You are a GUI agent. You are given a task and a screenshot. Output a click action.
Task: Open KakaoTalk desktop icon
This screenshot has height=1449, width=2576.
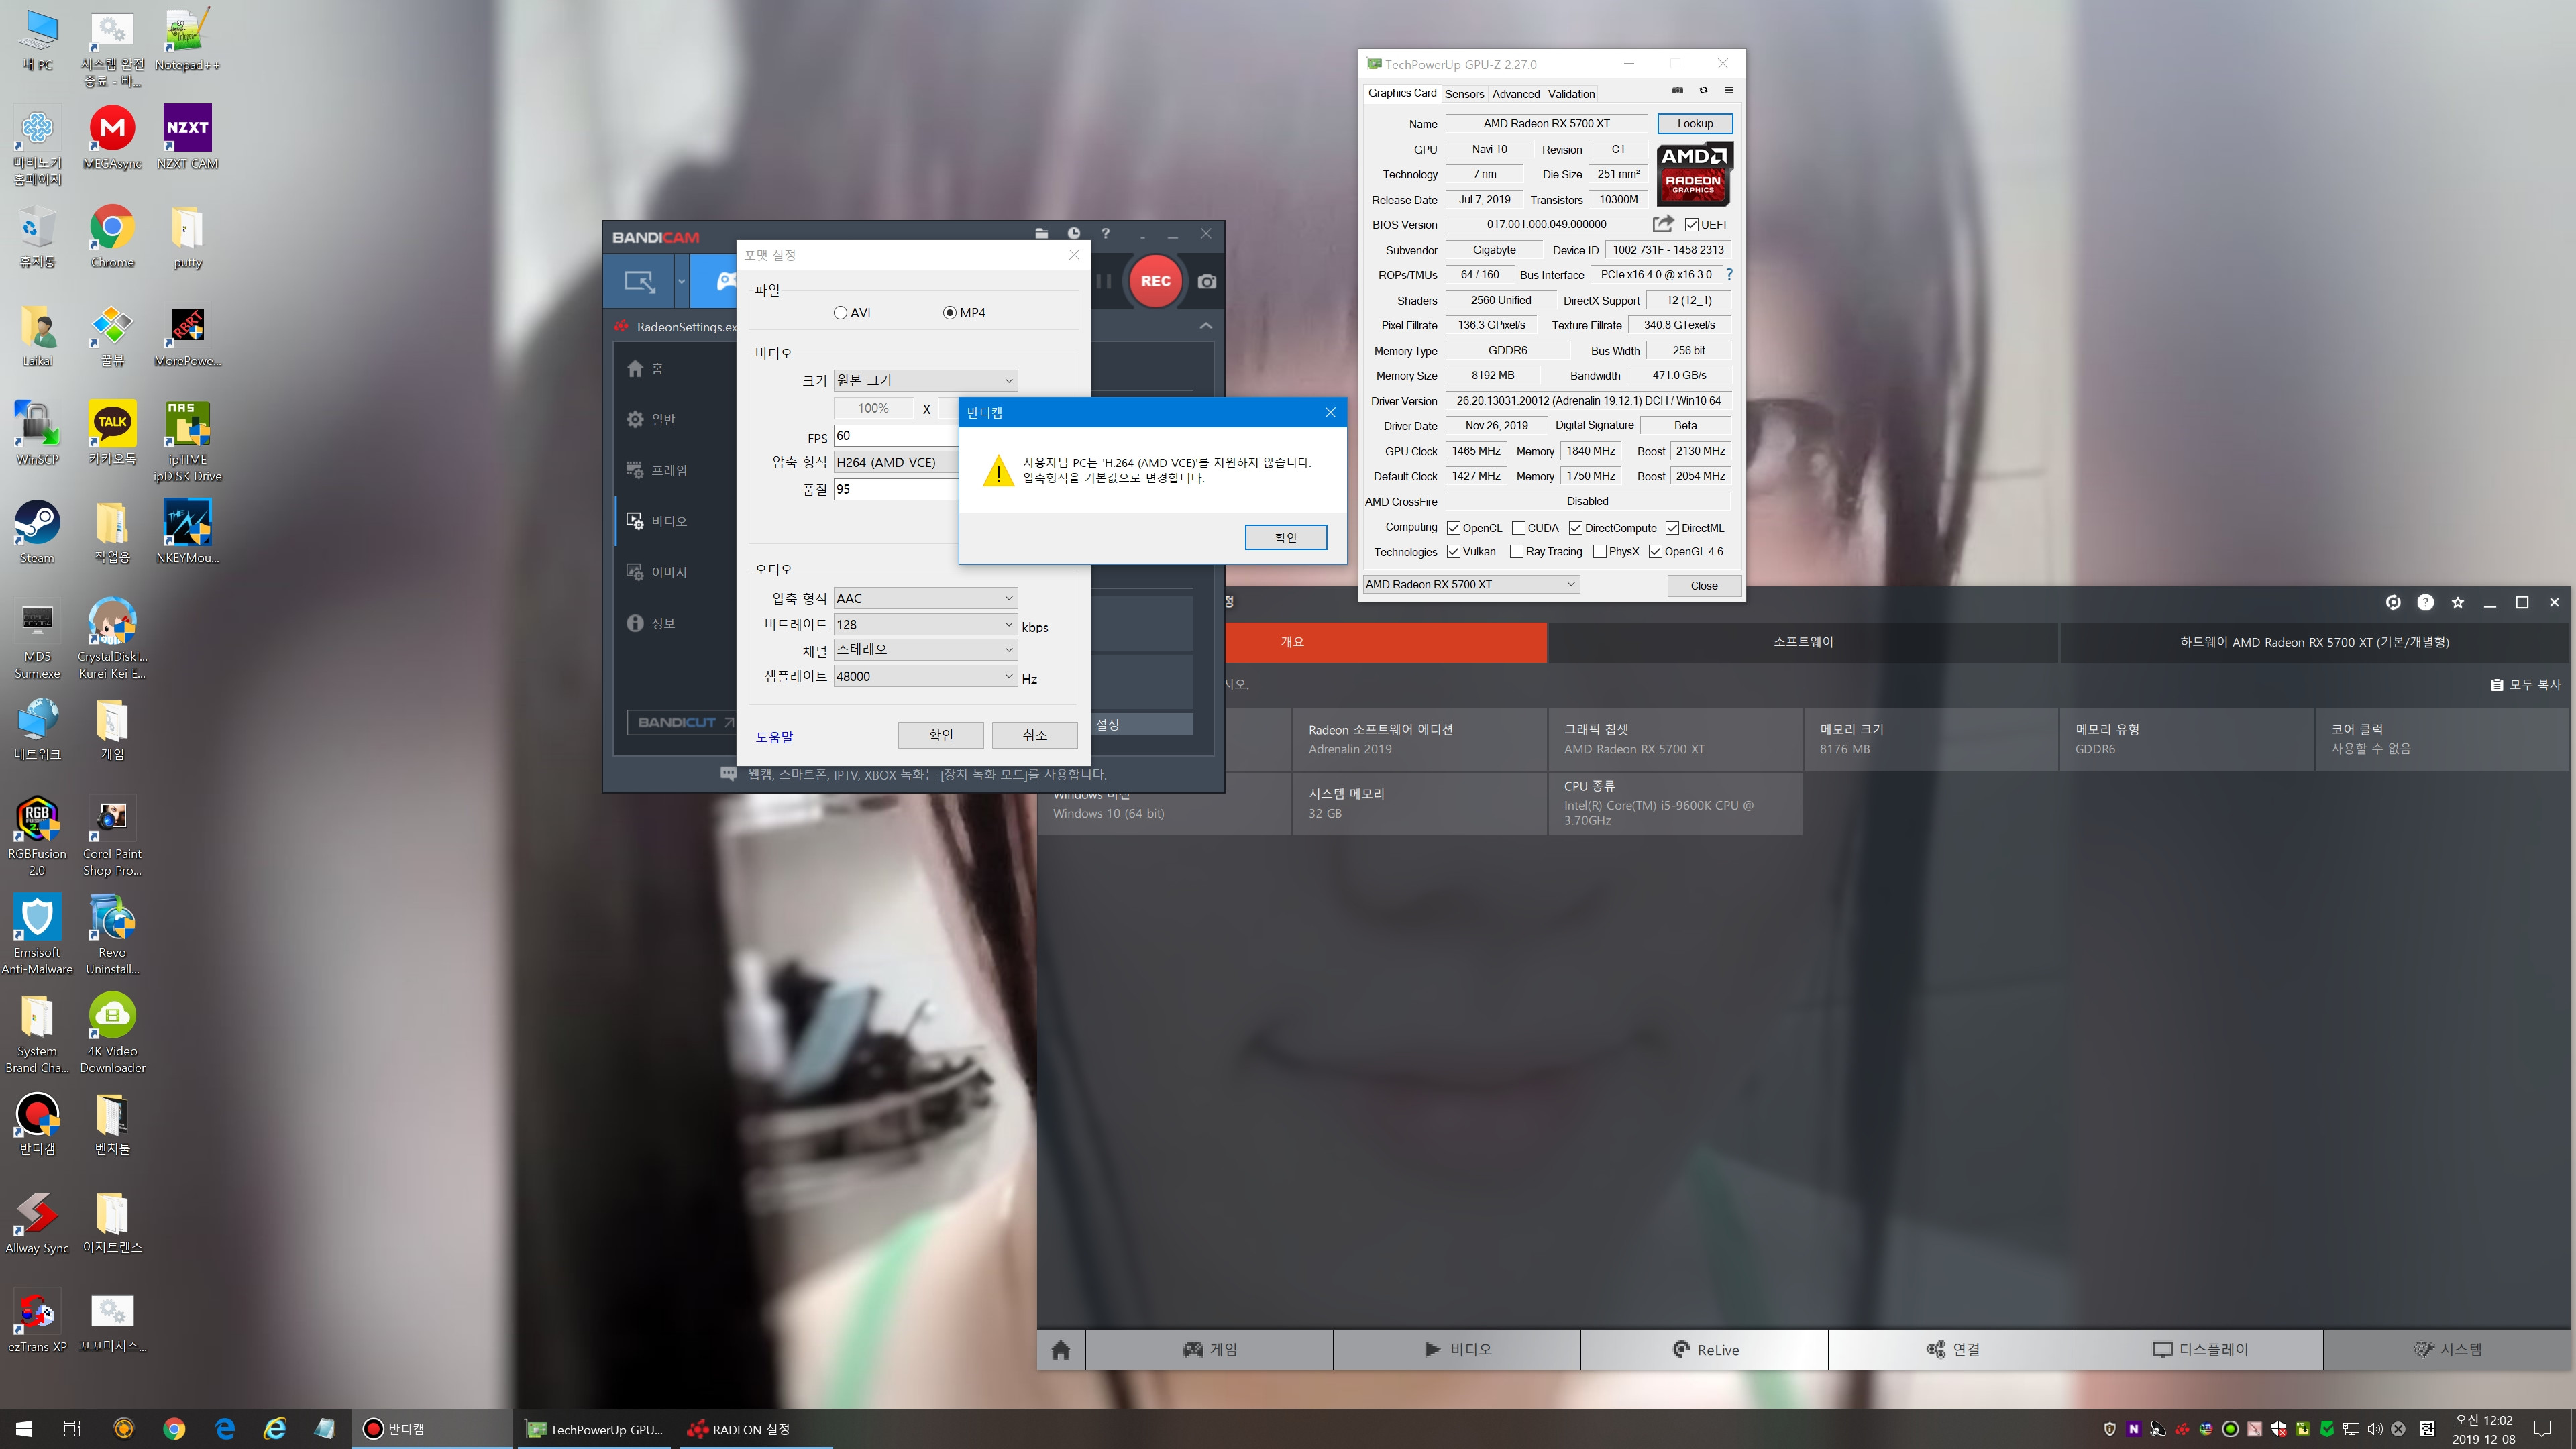click(x=112, y=433)
